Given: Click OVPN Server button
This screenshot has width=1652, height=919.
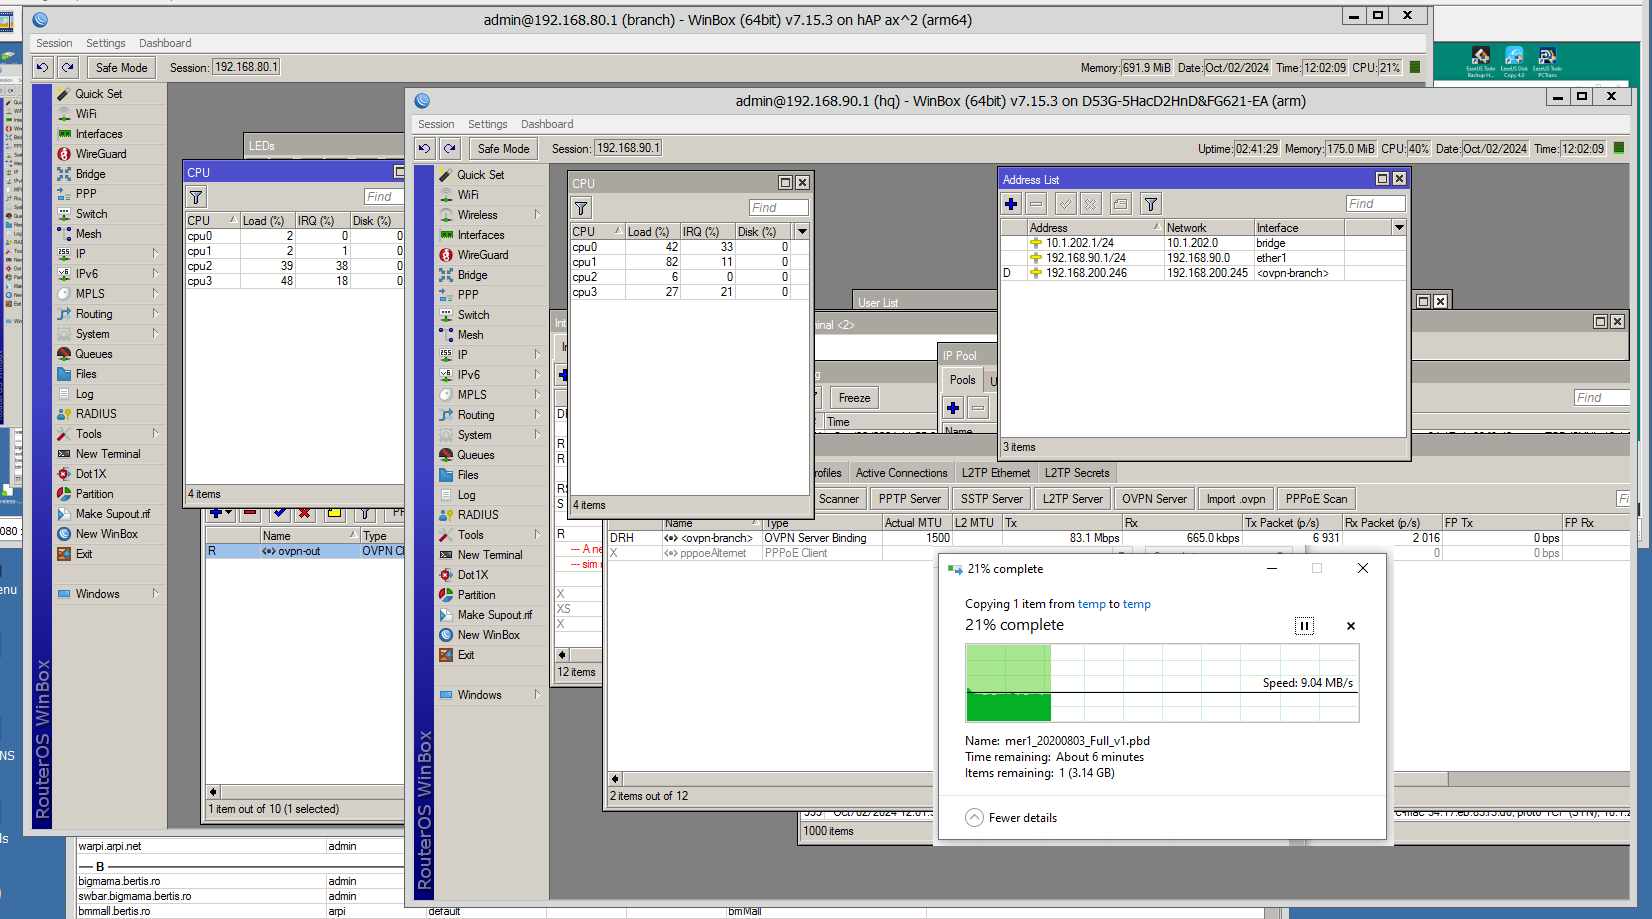Looking at the screenshot, I should (x=1154, y=499).
